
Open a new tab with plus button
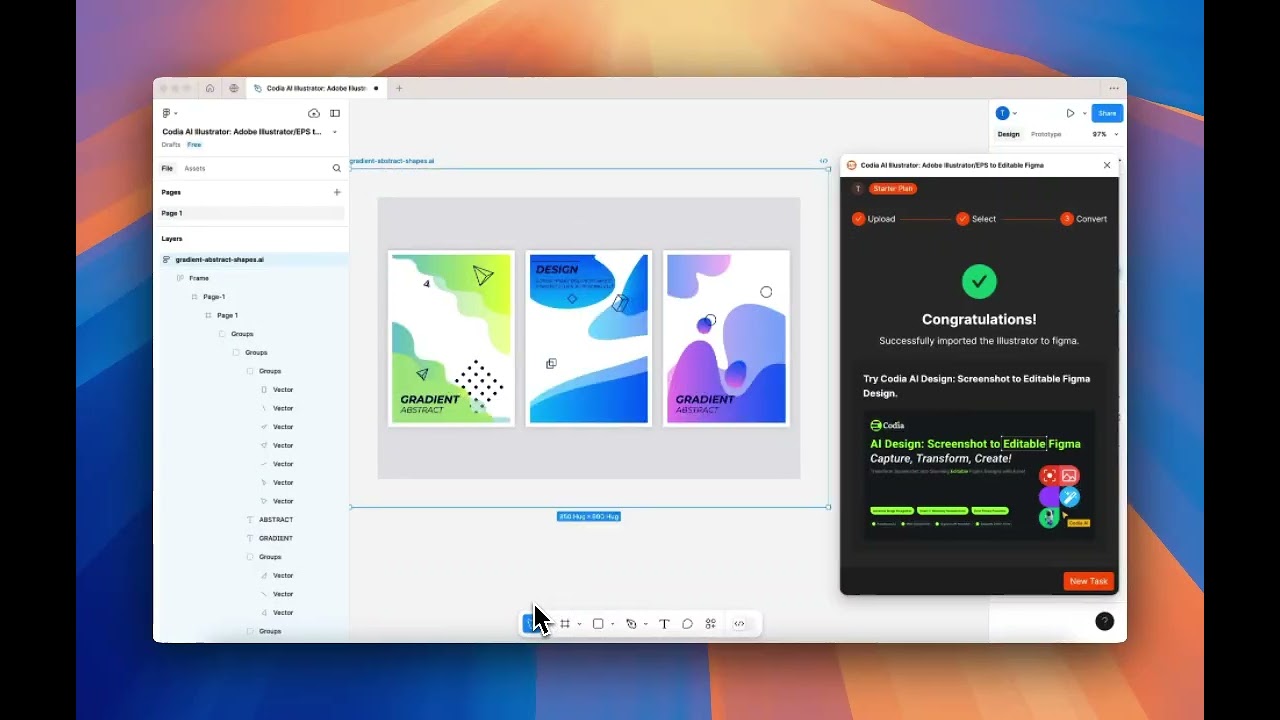(399, 88)
